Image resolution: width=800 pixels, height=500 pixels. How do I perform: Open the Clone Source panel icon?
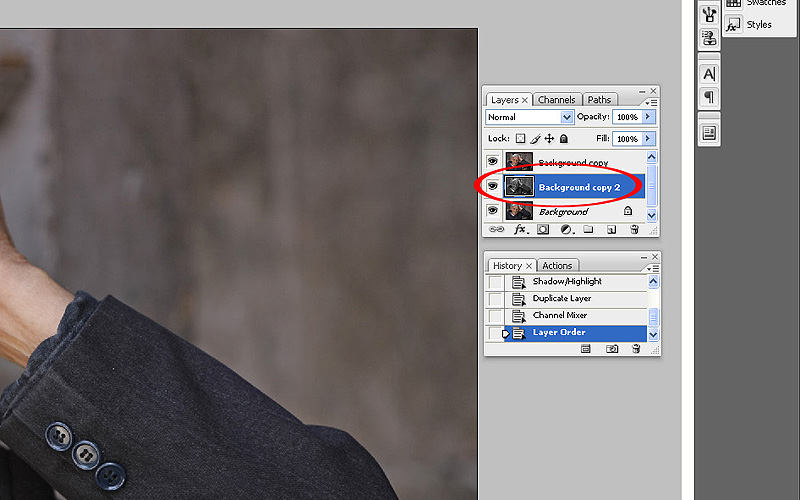click(709, 38)
